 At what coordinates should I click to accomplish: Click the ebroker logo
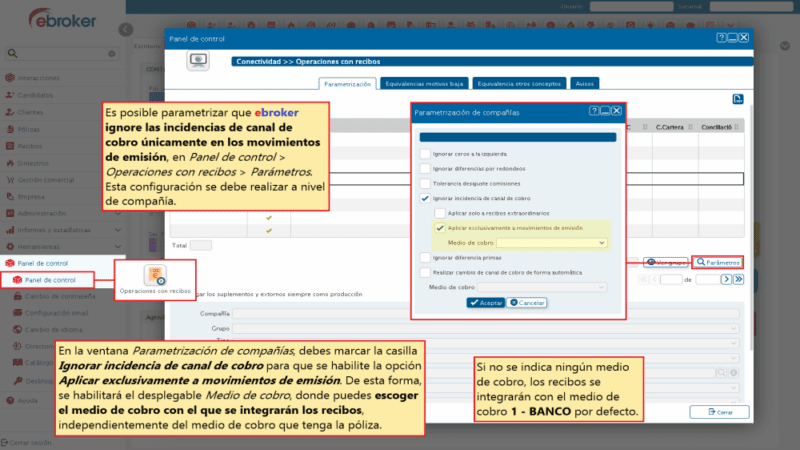[x=62, y=19]
